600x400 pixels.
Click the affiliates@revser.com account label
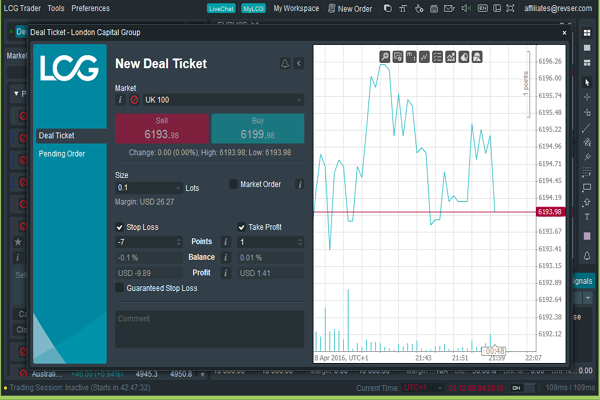pos(558,8)
